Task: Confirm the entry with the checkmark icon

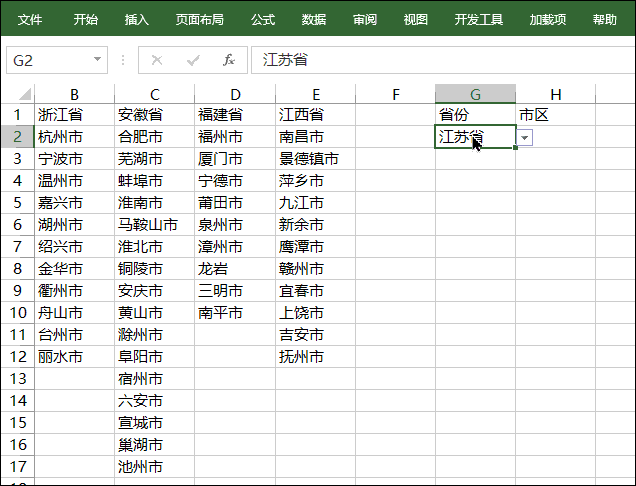Action: click(x=193, y=60)
